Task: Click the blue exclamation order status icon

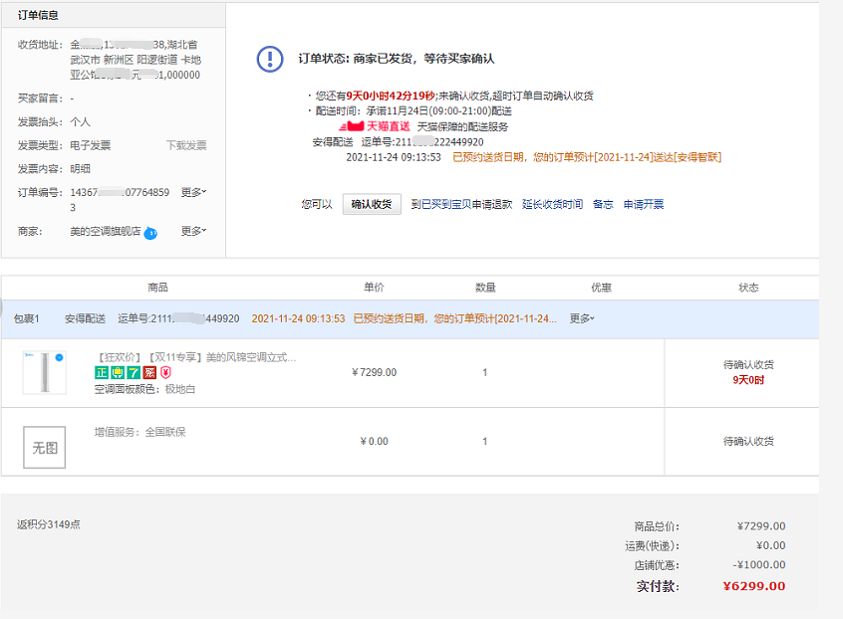Action: pos(270,59)
